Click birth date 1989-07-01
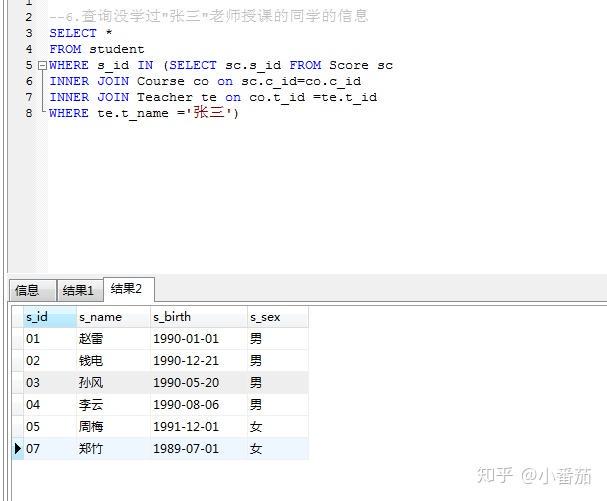The image size is (607, 501). click(x=199, y=449)
